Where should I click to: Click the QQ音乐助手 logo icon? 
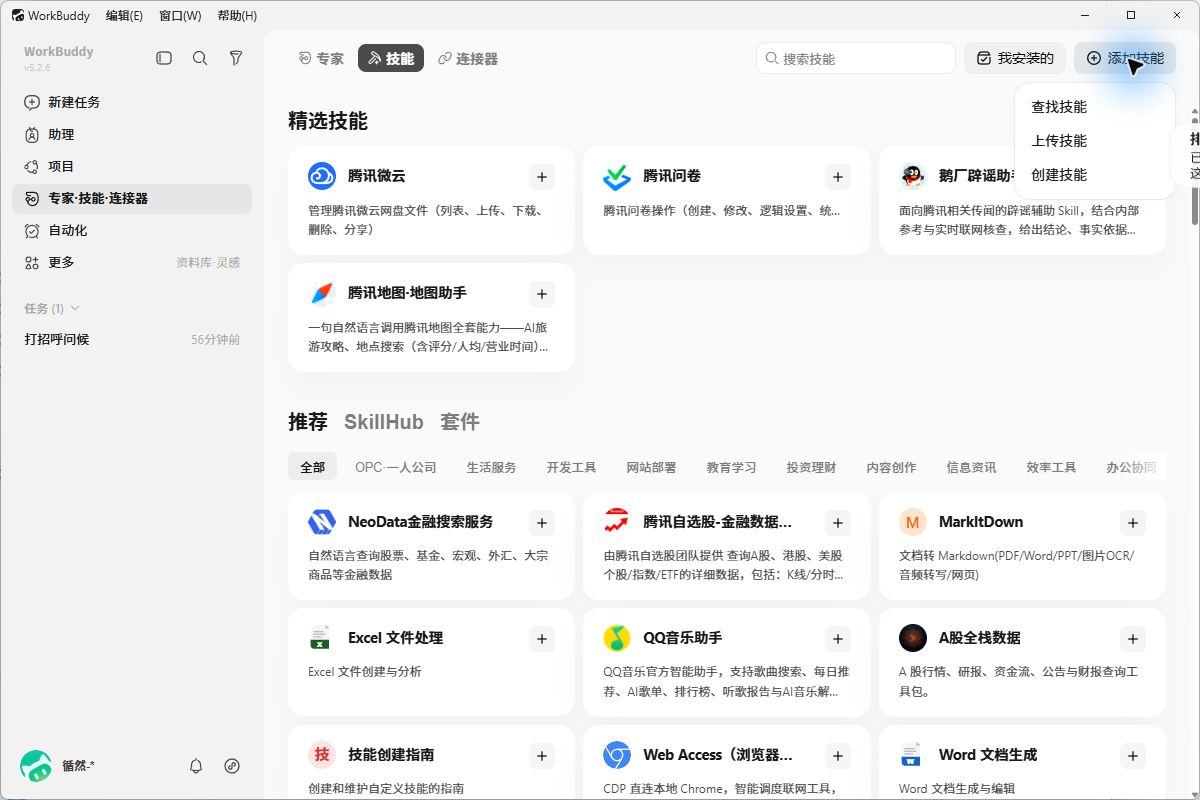tap(617, 638)
